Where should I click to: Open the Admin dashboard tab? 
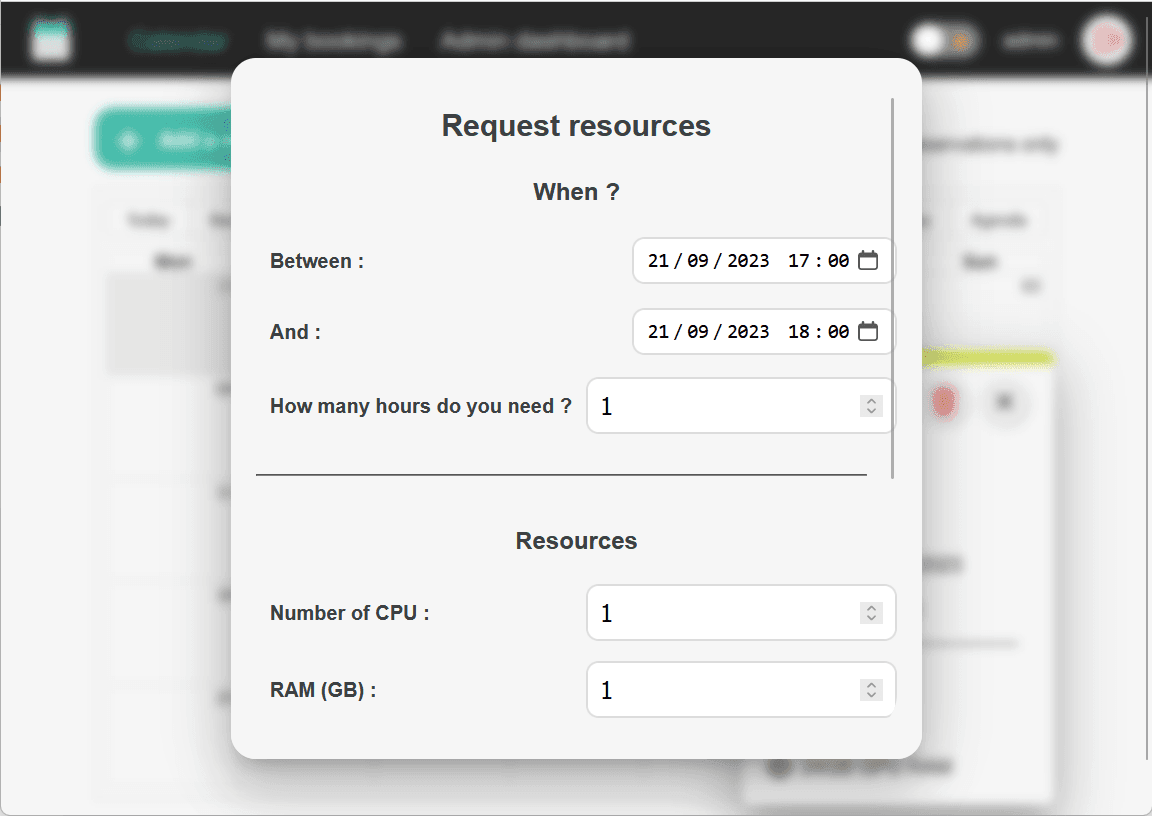click(535, 41)
